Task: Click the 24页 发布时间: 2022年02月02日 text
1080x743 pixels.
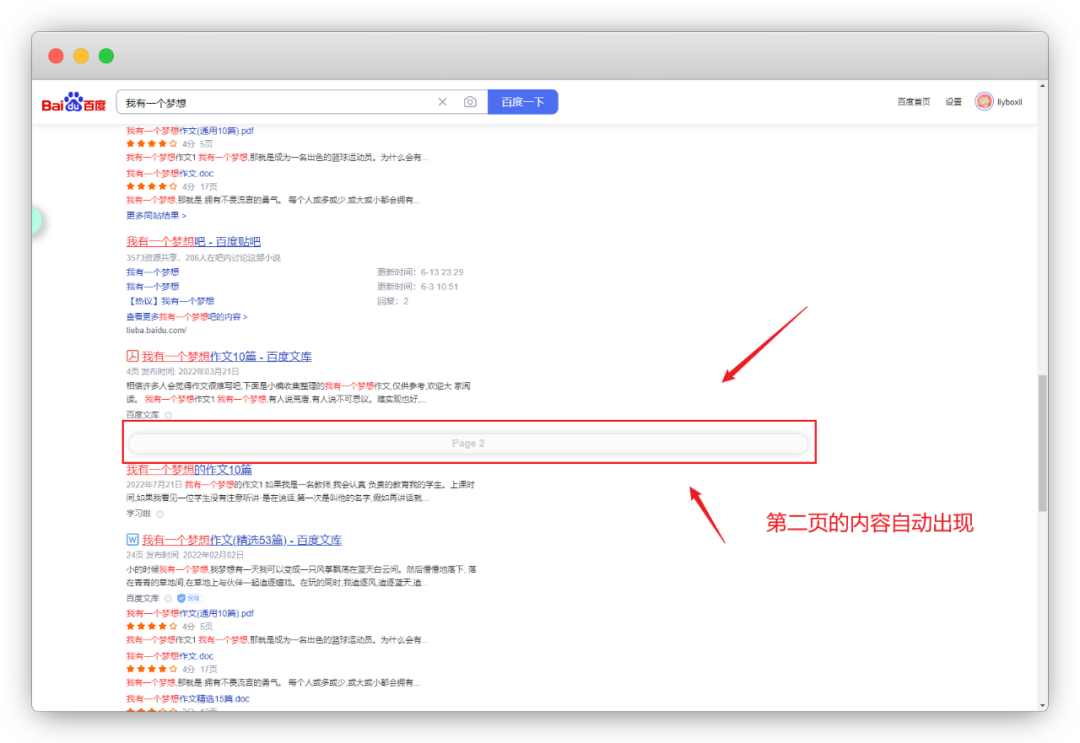Action: click(185, 554)
